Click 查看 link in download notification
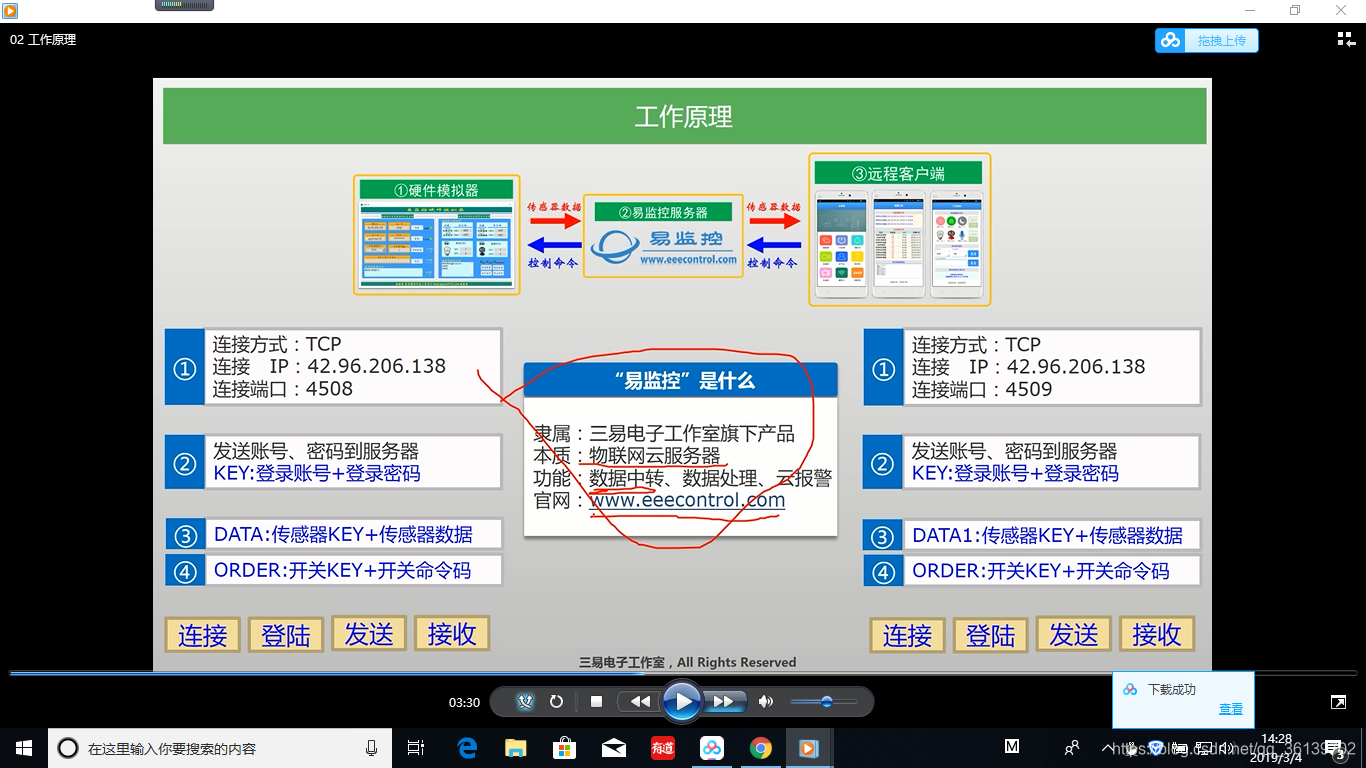This screenshot has height=768, width=1366. [1231, 709]
